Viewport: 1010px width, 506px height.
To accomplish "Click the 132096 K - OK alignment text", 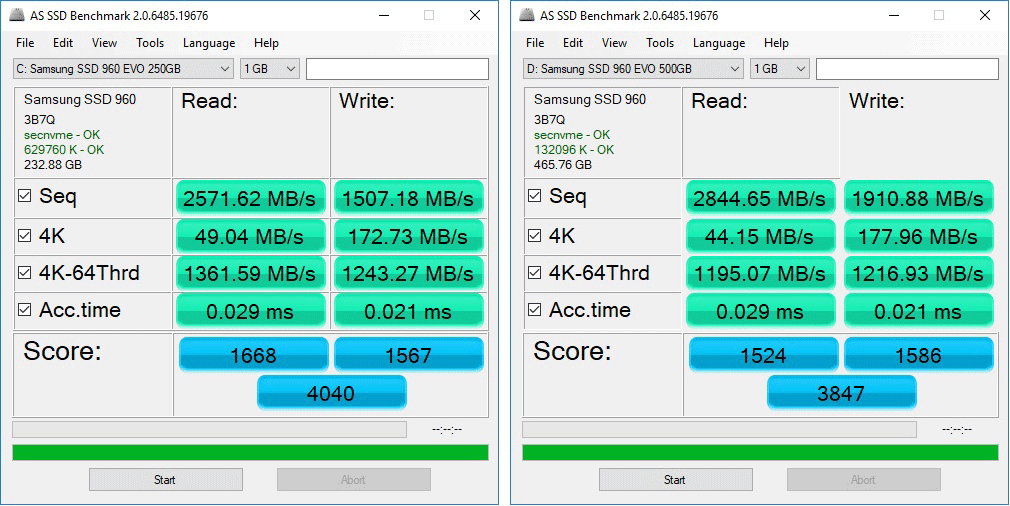I will [574, 150].
